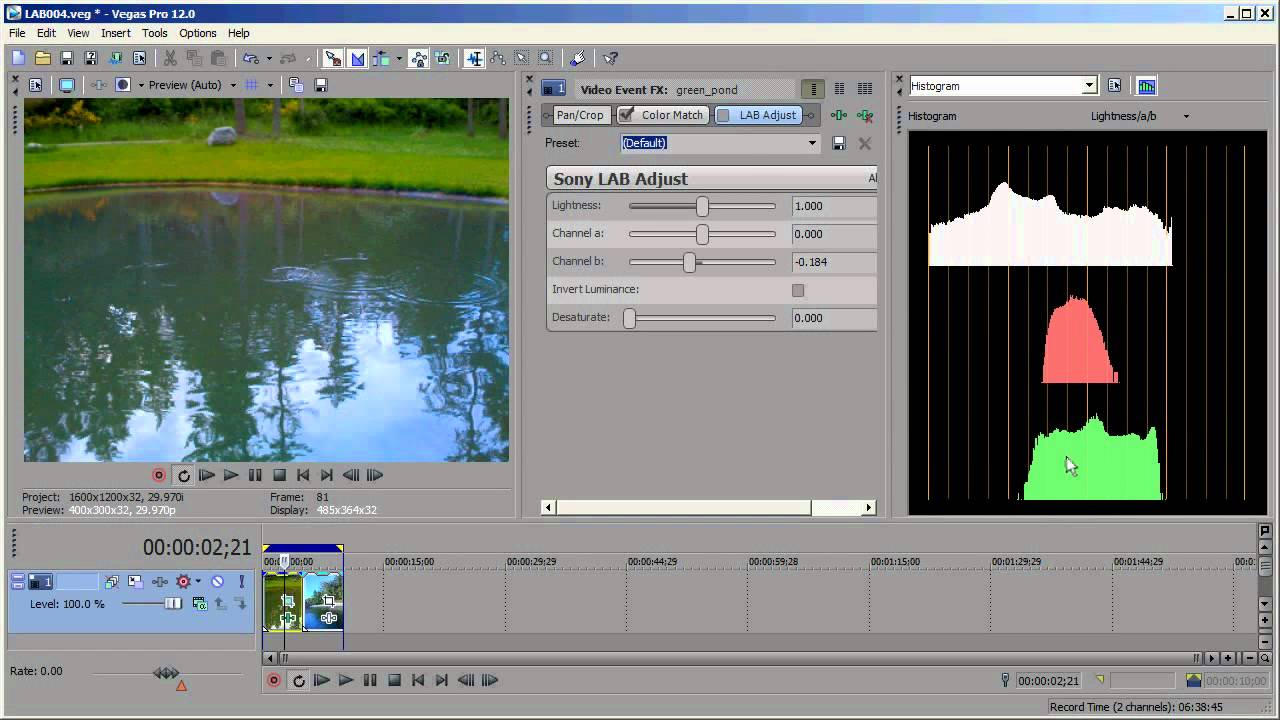Click the Channel b value field -0.184
The height and width of the screenshot is (720, 1280).
[834, 262]
